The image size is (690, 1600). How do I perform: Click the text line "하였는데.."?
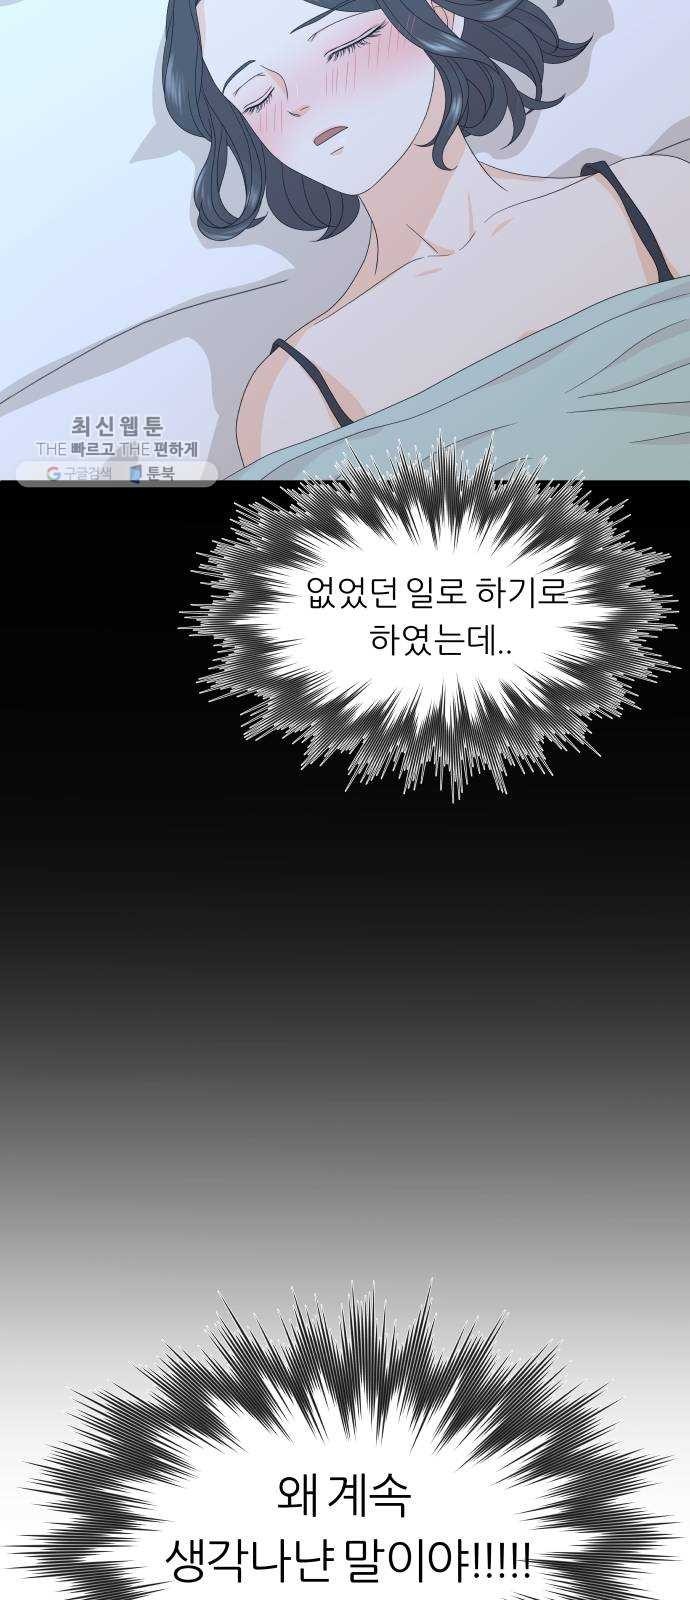point(439,639)
